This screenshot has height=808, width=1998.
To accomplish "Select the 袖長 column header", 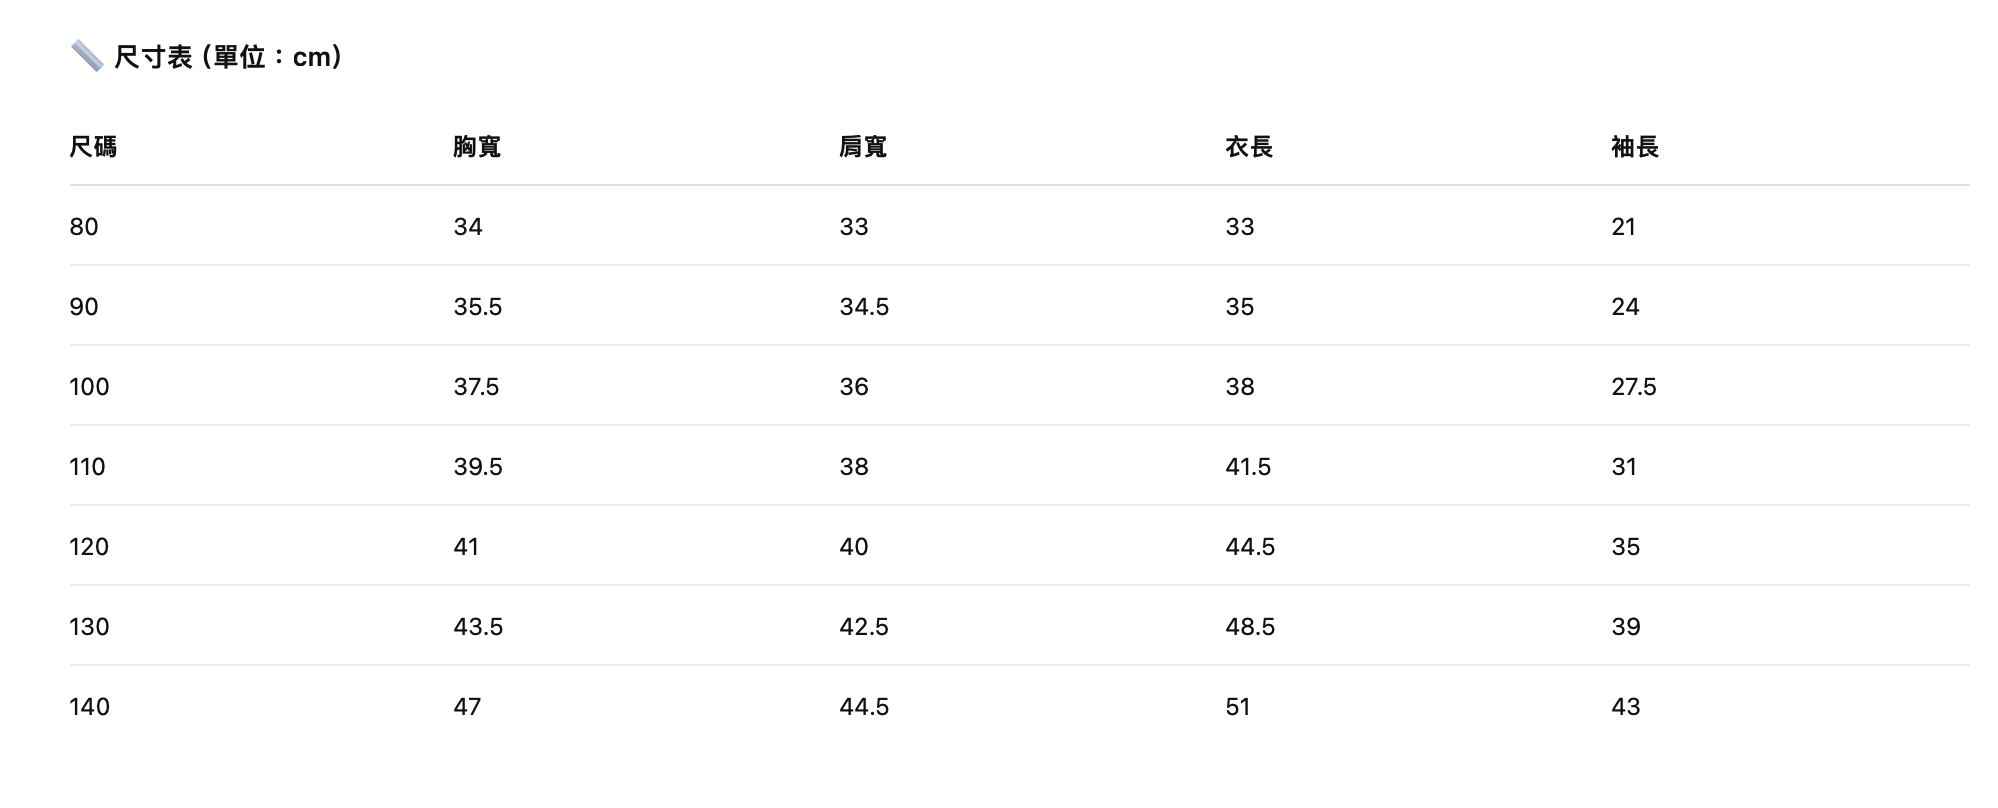I will pyautogui.click(x=1635, y=147).
